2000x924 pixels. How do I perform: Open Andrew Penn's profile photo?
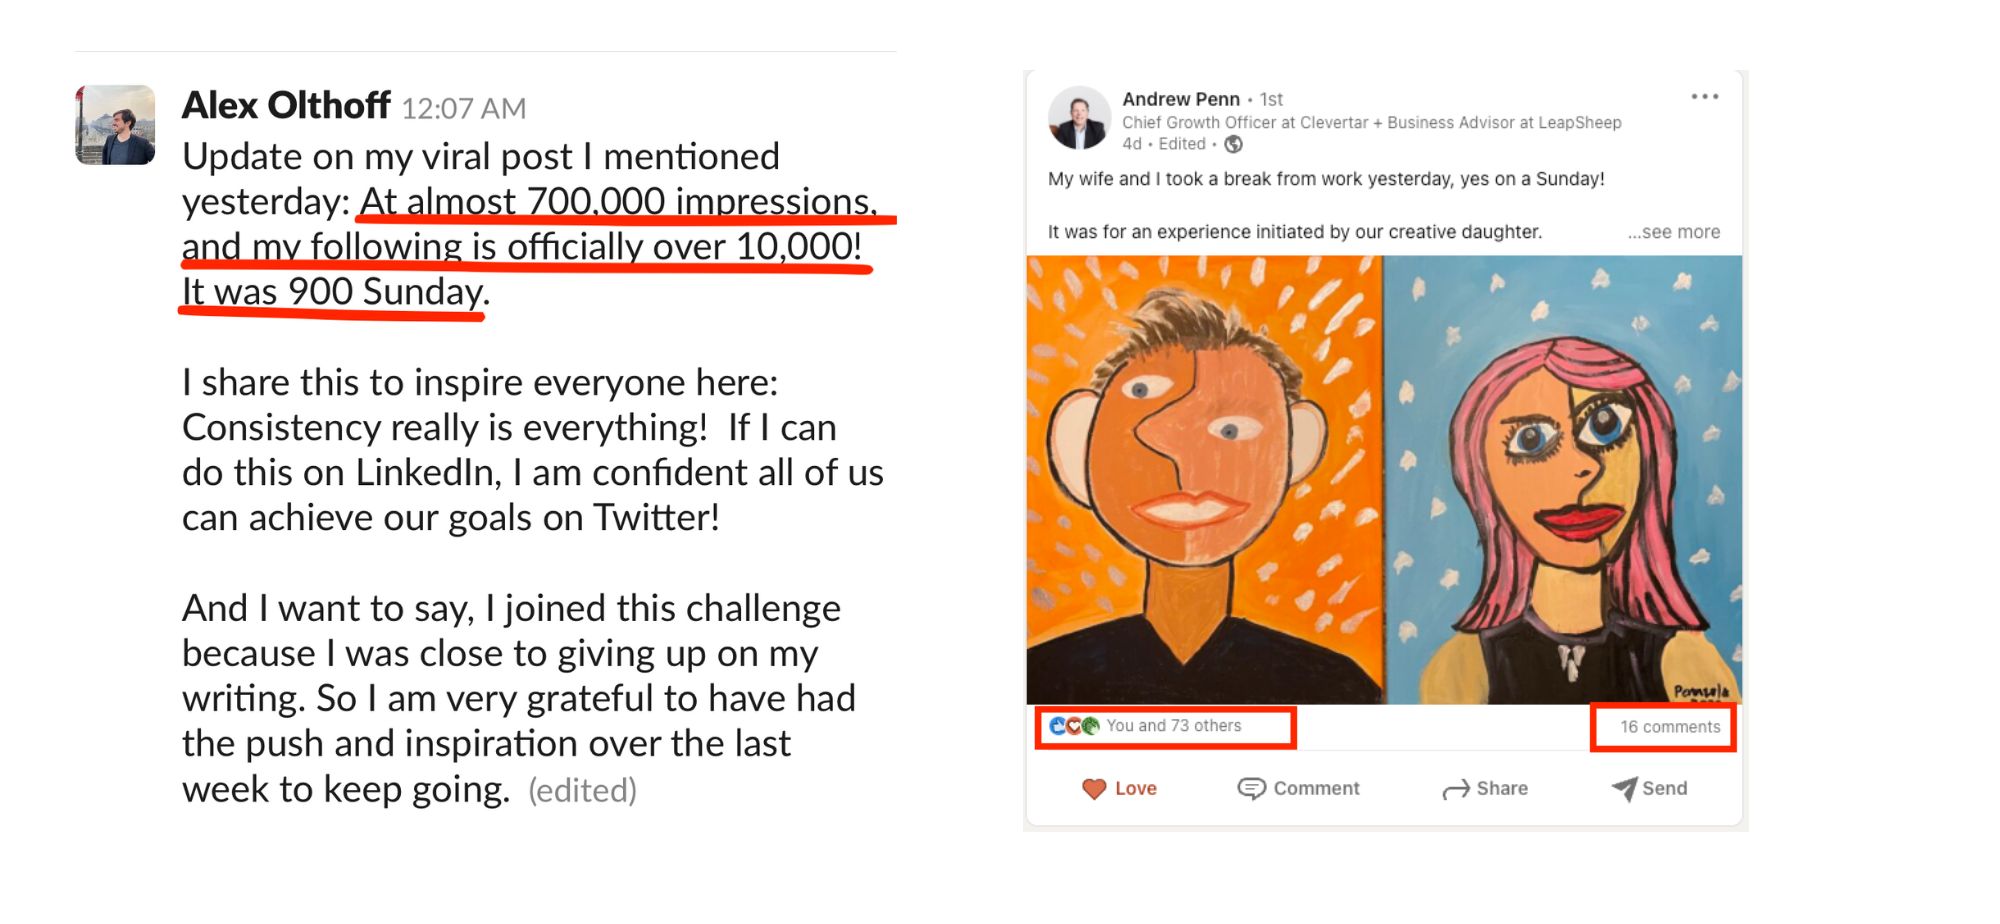click(1079, 118)
